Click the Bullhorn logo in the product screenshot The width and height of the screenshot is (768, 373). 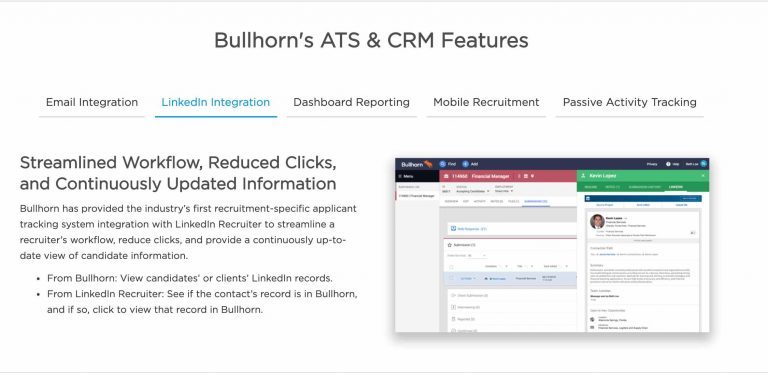pos(417,164)
